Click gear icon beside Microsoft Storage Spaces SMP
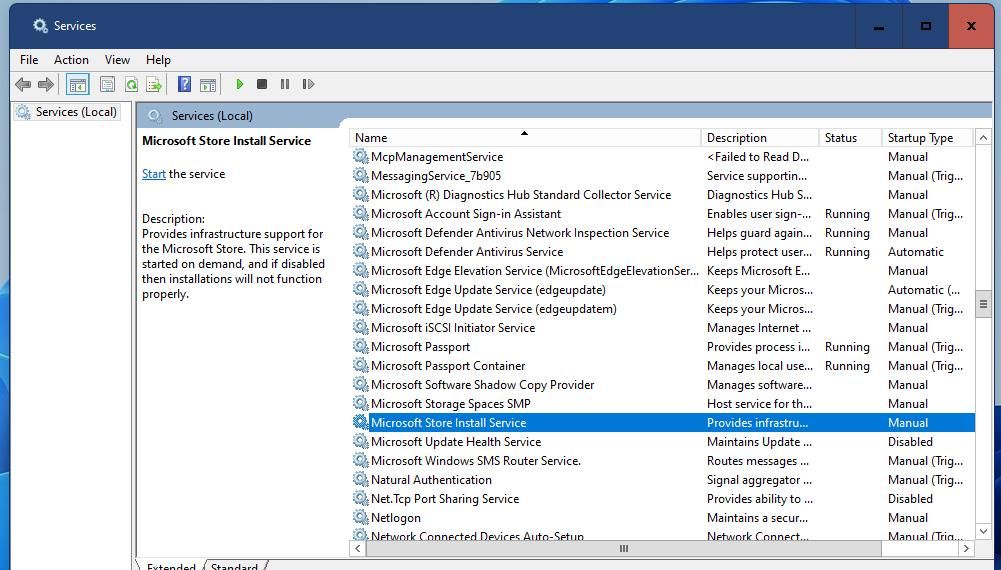The height and width of the screenshot is (570, 1001). (361, 403)
